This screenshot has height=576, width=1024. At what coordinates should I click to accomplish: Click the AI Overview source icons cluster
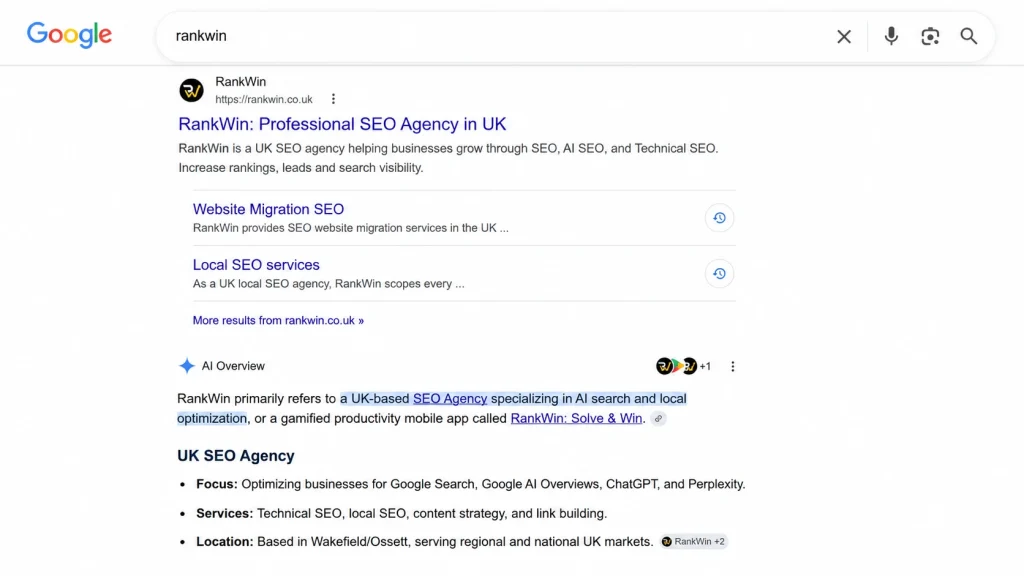click(683, 366)
